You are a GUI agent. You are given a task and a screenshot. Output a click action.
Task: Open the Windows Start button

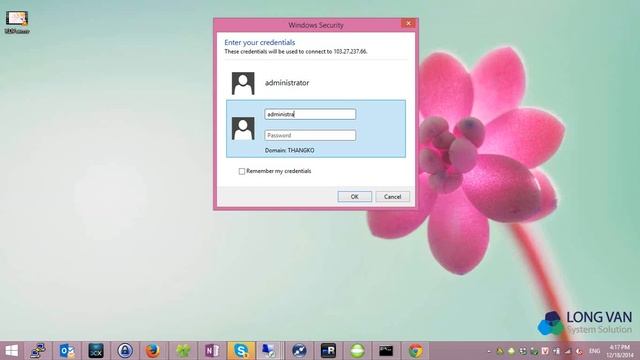coord(11,351)
